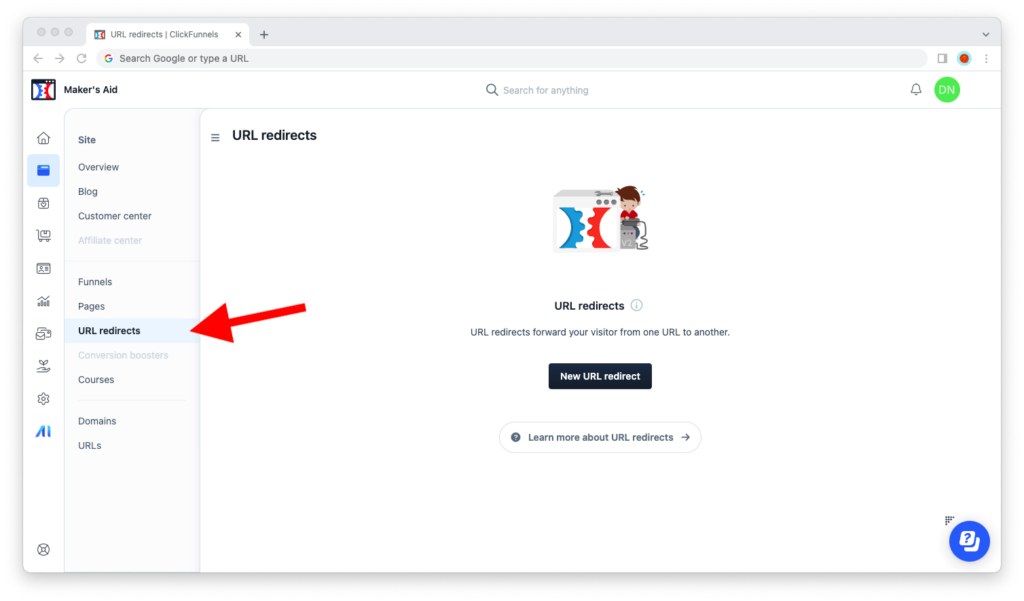The height and width of the screenshot is (601, 1024).
Task: Open the Contacts card icon
Action: [43, 268]
